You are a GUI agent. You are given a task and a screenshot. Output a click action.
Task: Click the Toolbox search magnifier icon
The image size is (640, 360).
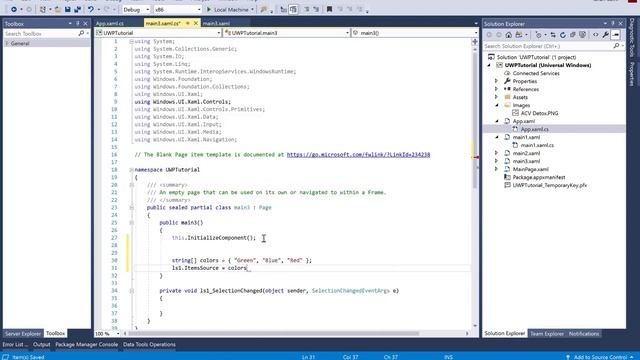pos(81,33)
